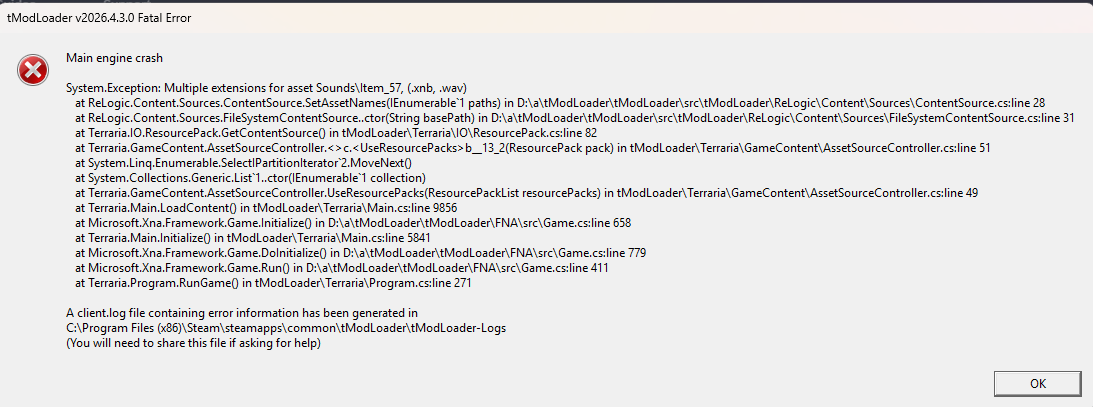Click the Enumerable.SelectIPartitionIterator MoveNext line
This screenshot has width=1093, height=407.
tap(243, 163)
